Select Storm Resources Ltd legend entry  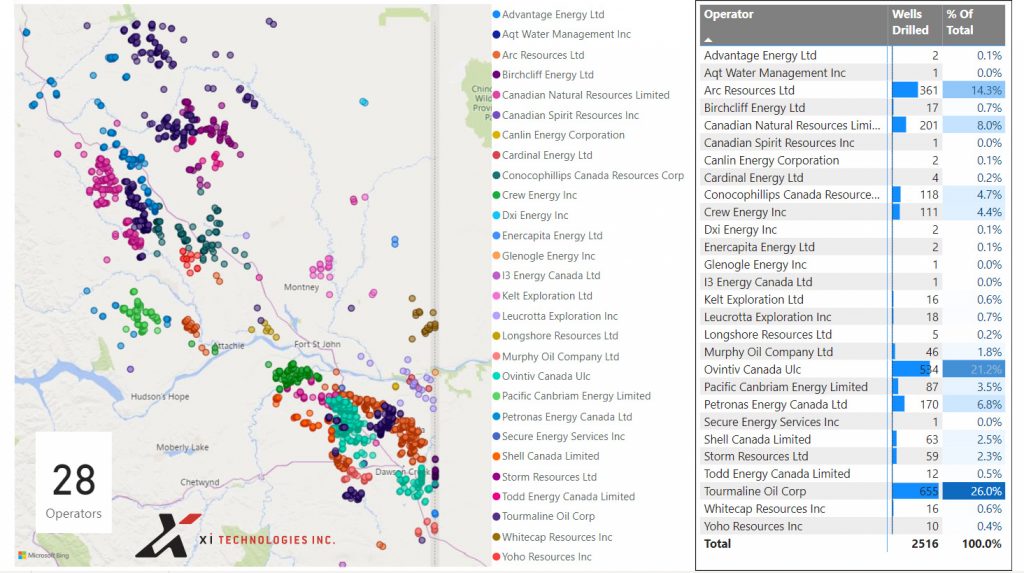[544, 476]
